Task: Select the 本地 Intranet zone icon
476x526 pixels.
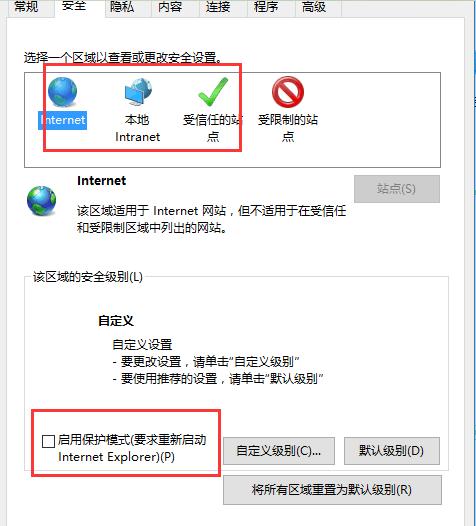Action: click(138, 91)
